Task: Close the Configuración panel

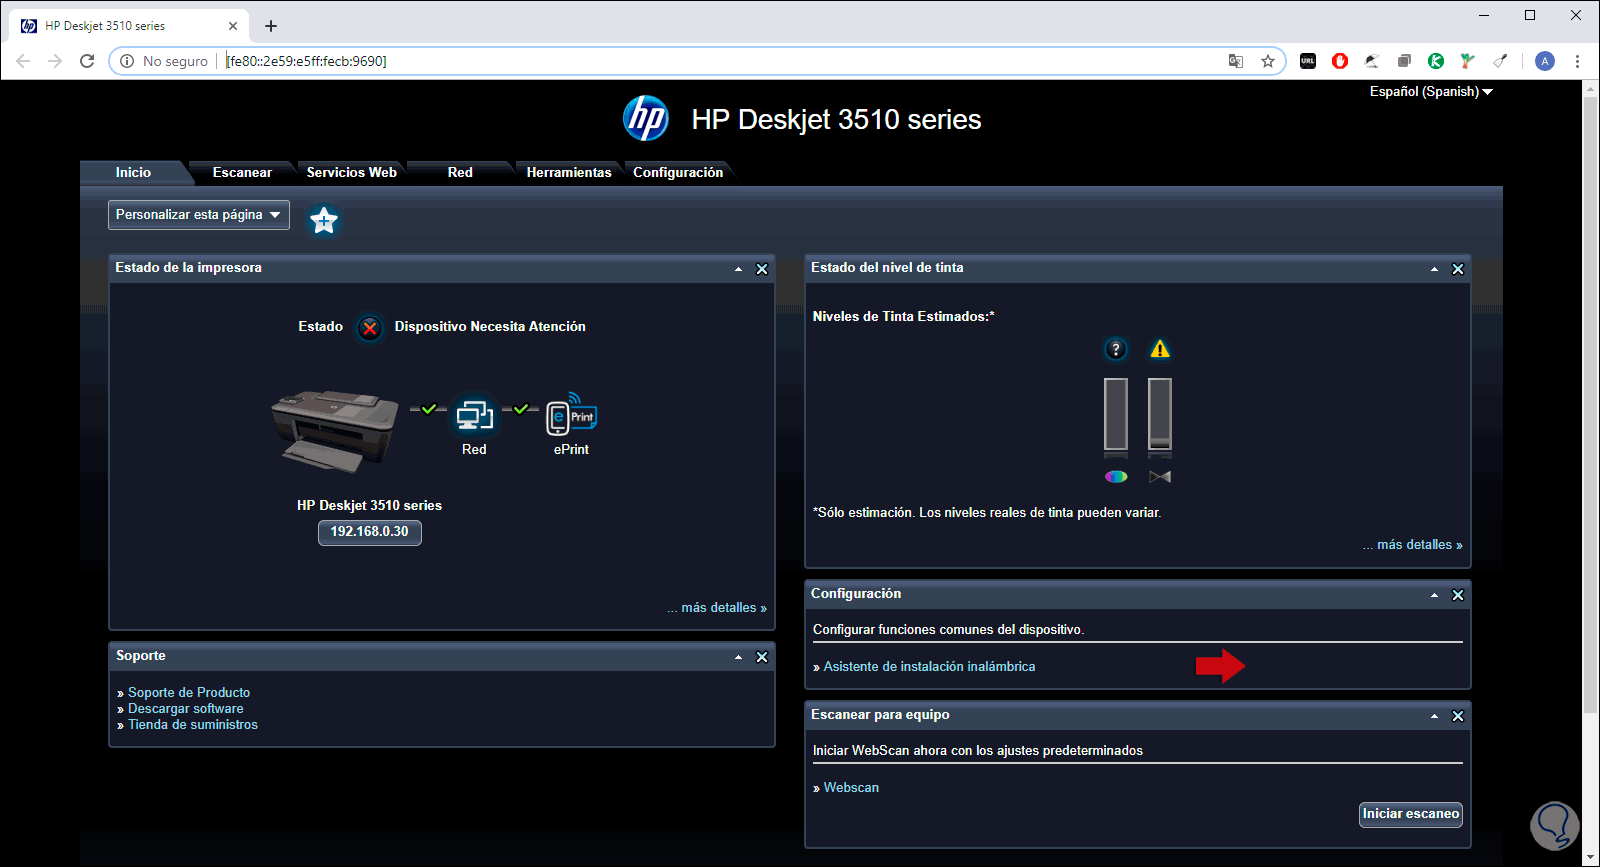Action: point(1458,595)
